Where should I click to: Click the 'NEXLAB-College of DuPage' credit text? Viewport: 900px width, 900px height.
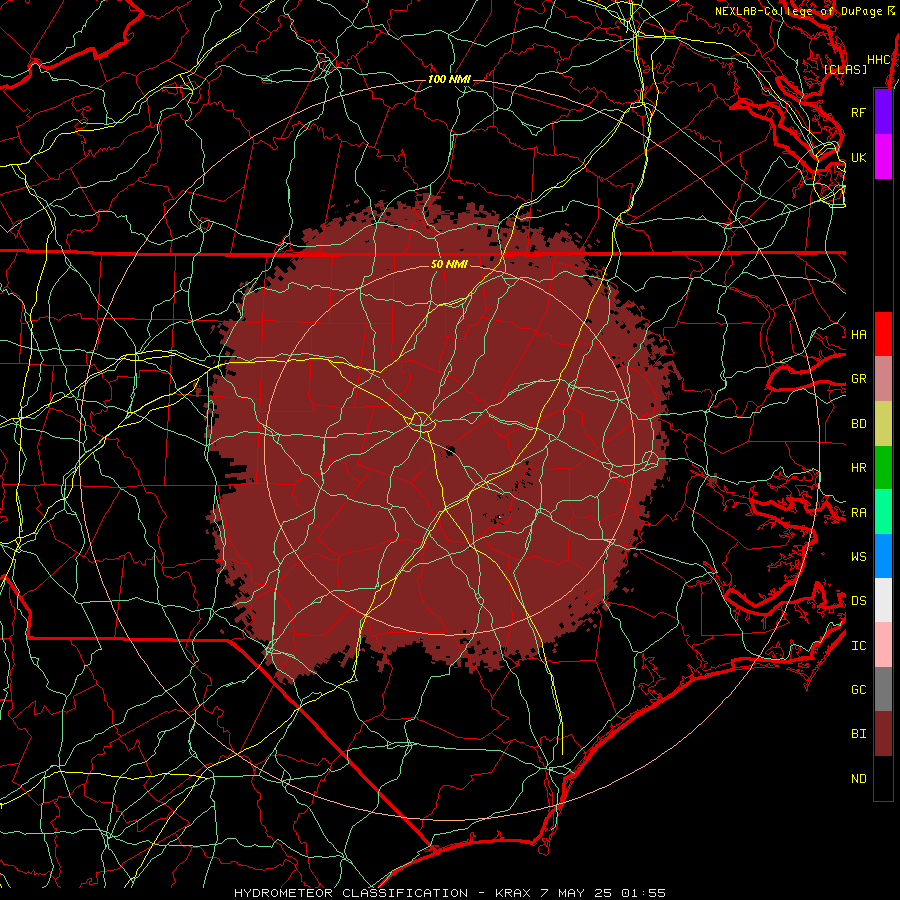[x=798, y=11]
